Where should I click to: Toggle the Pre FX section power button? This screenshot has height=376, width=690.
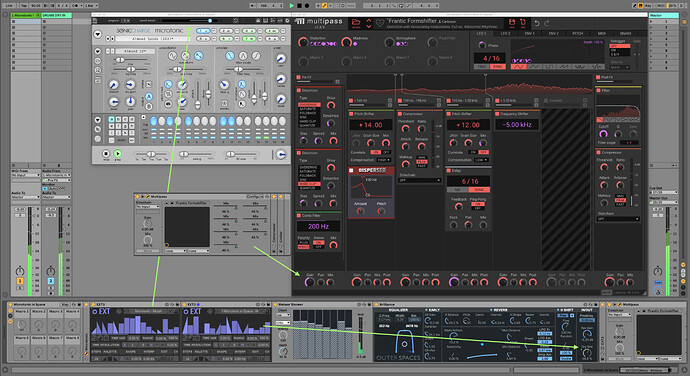tap(298, 77)
